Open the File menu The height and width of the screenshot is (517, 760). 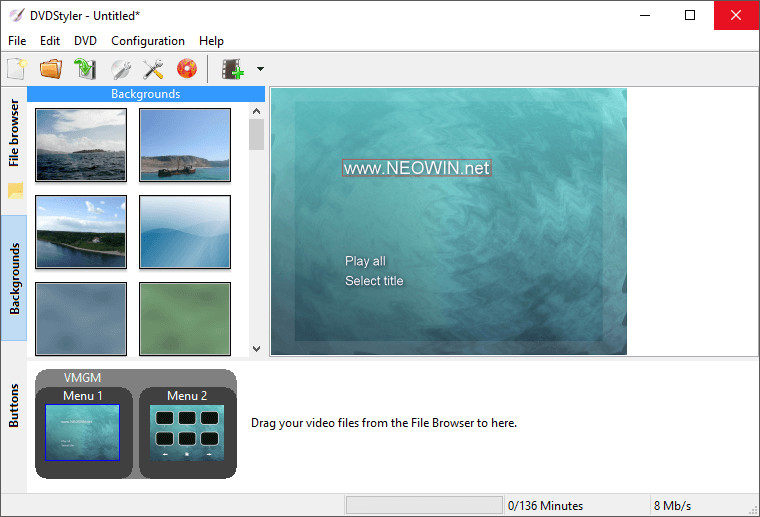pos(17,41)
